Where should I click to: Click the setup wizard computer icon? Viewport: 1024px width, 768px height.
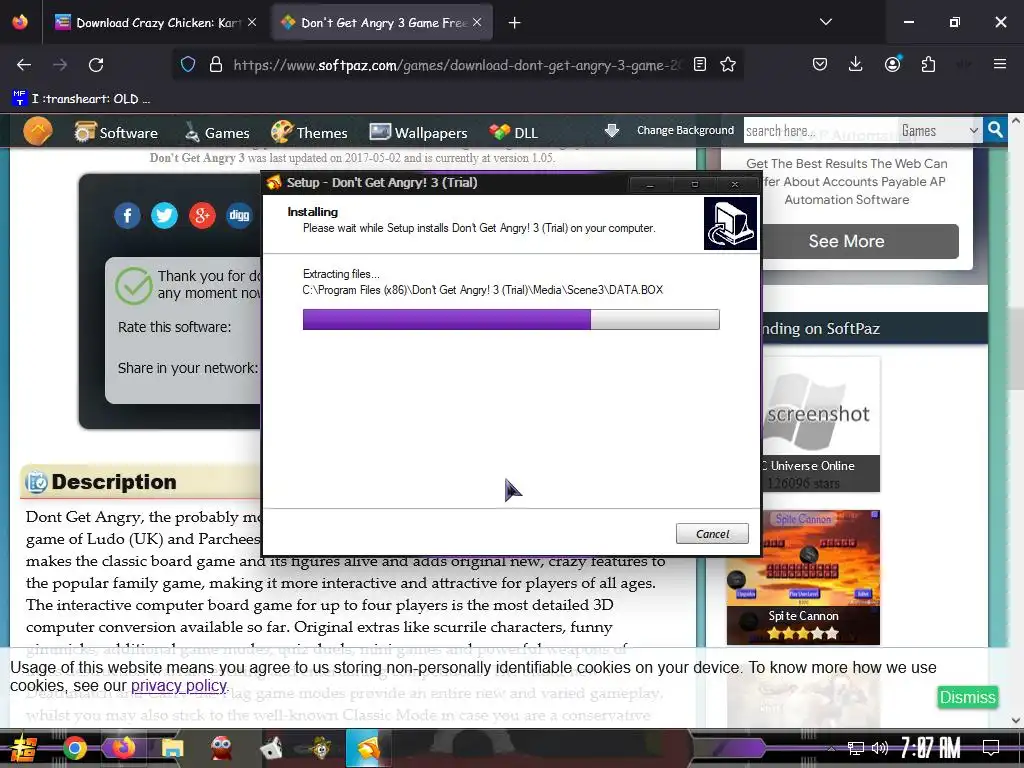coord(730,223)
